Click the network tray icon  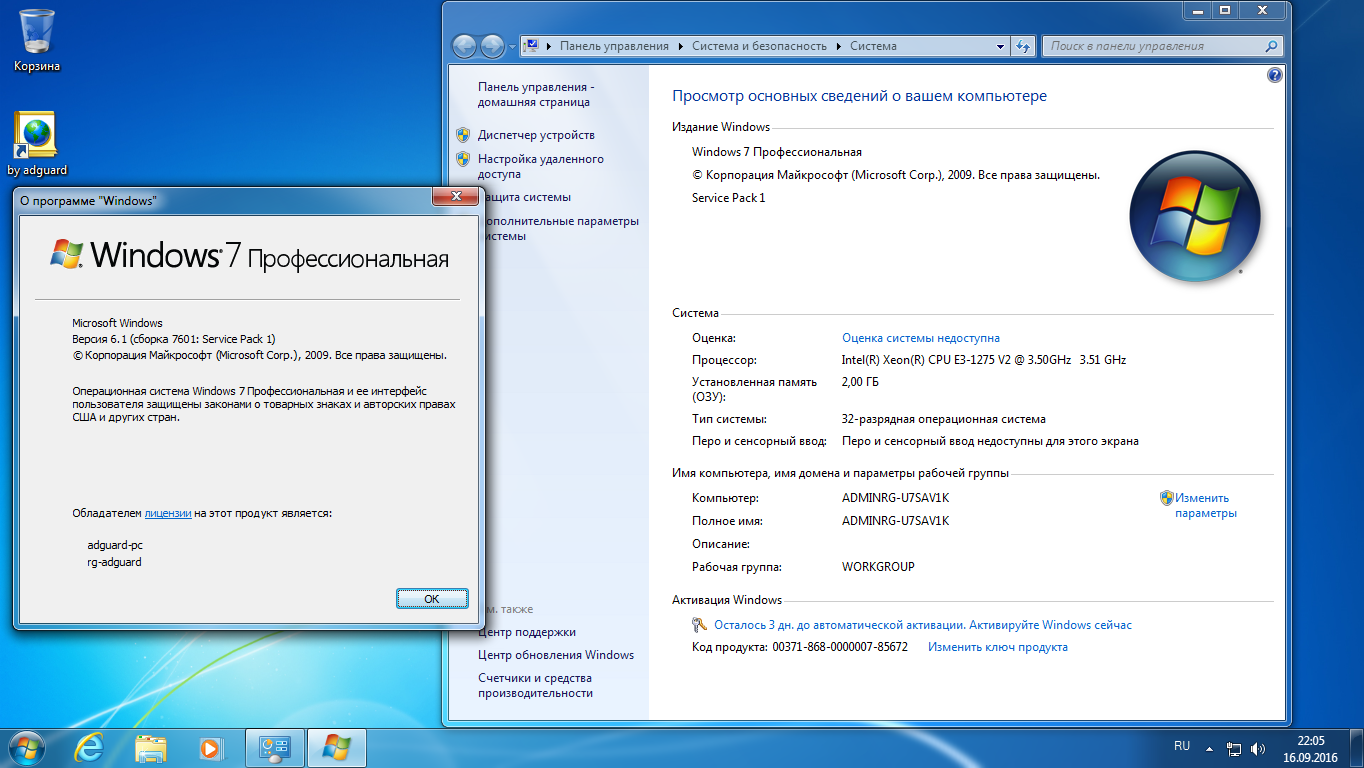coord(1234,747)
